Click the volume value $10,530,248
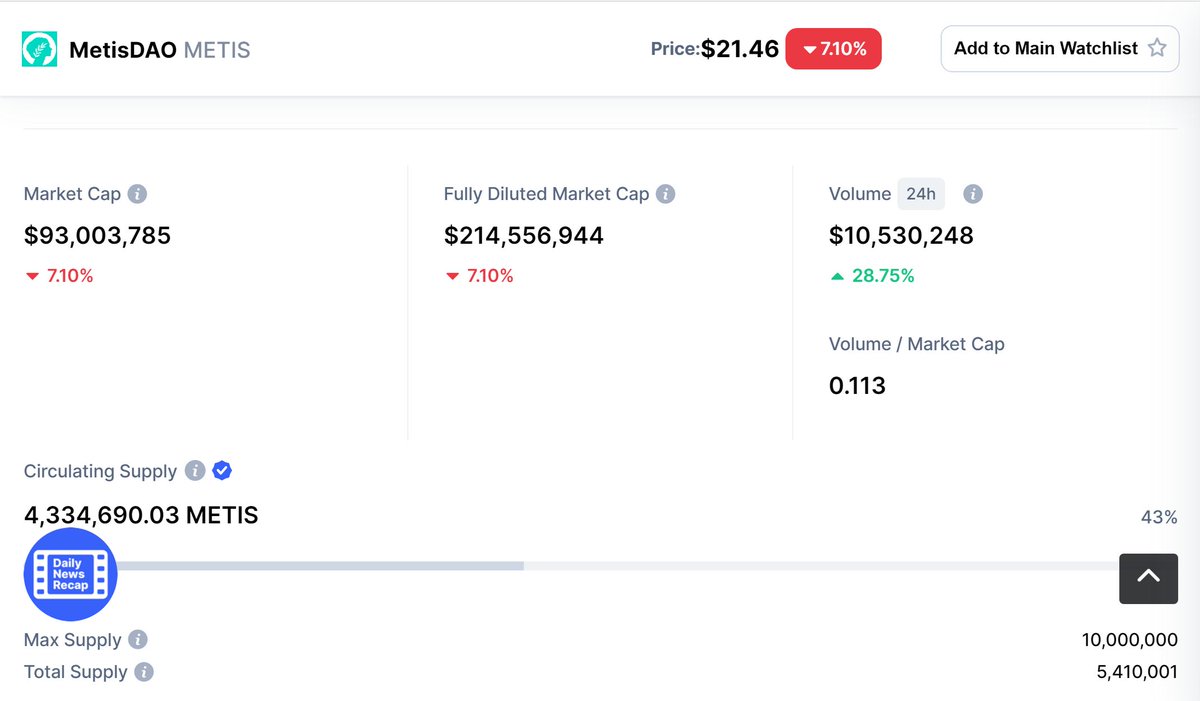The height and width of the screenshot is (701, 1200). point(901,236)
